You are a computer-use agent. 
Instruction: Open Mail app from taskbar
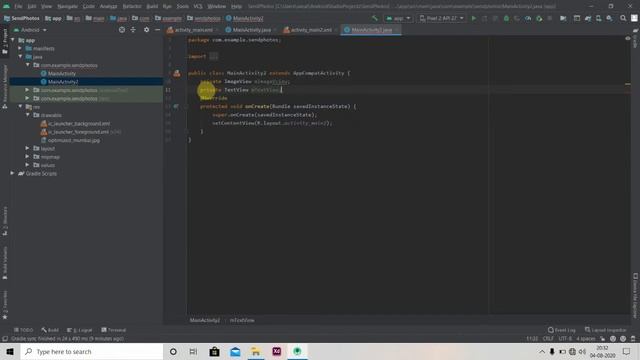pos(235,351)
